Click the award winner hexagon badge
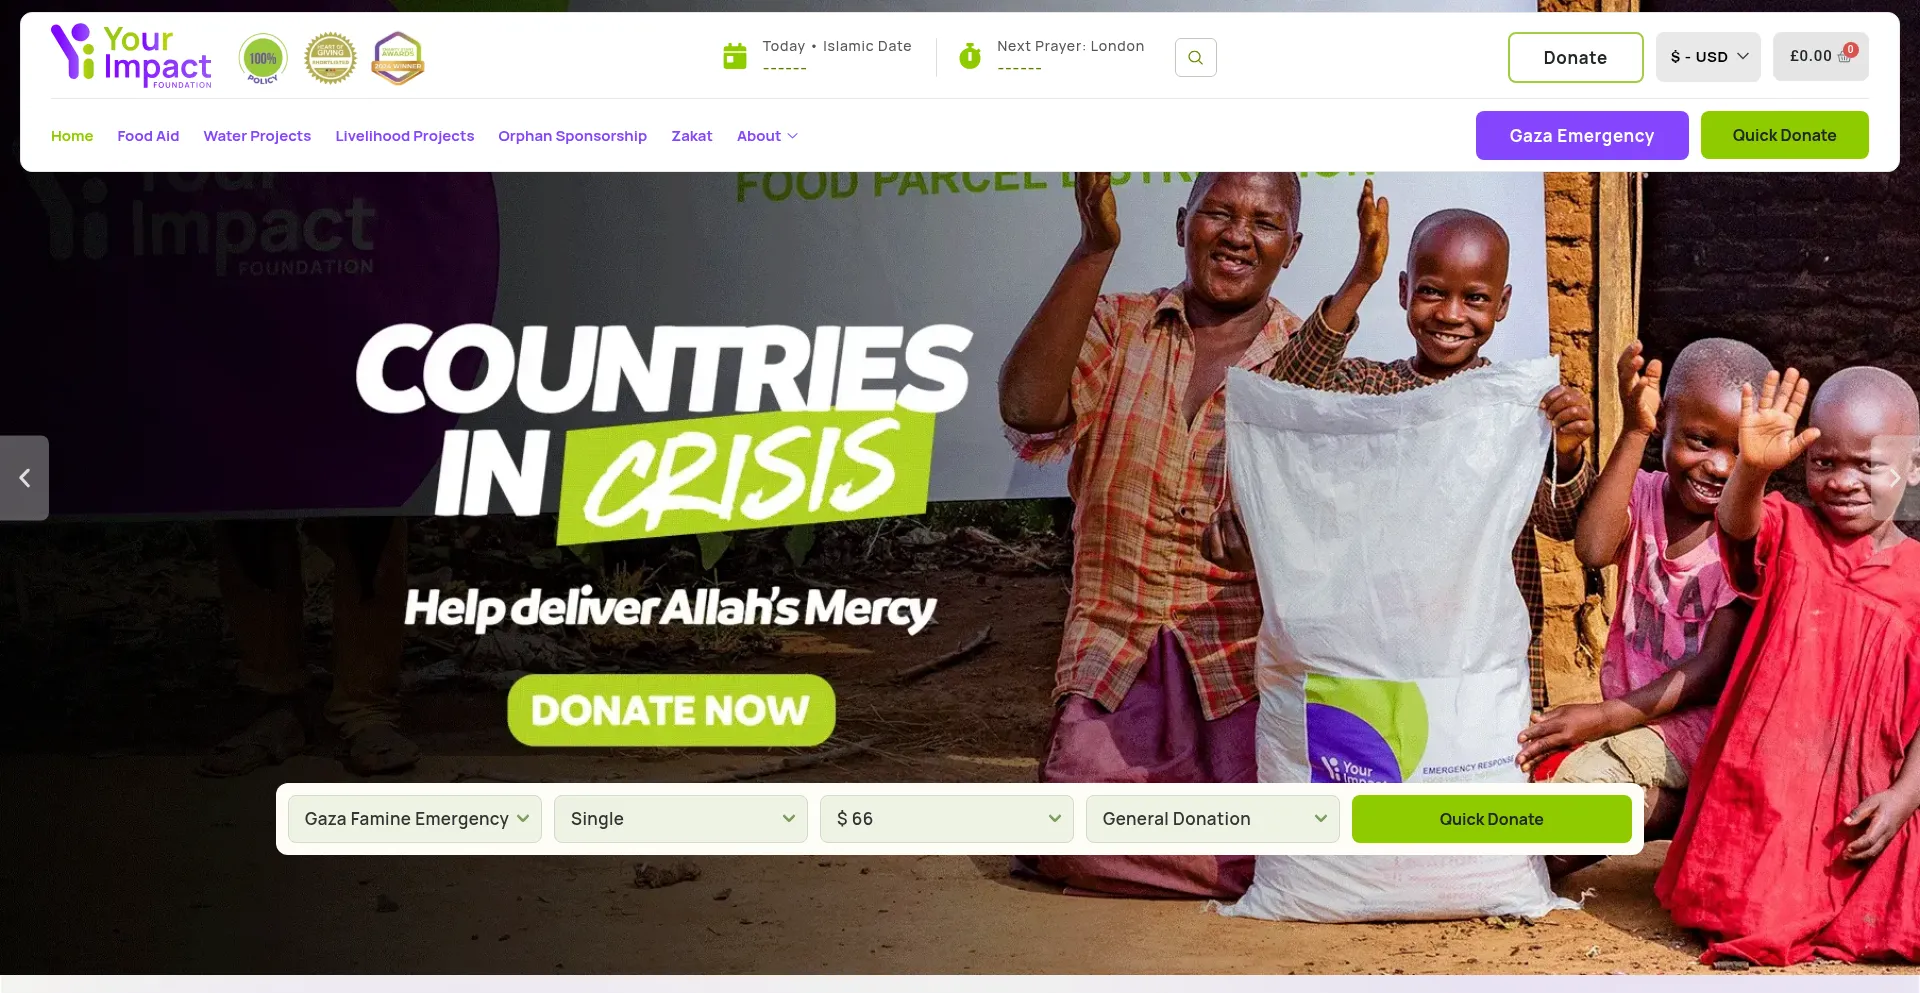 398,58
